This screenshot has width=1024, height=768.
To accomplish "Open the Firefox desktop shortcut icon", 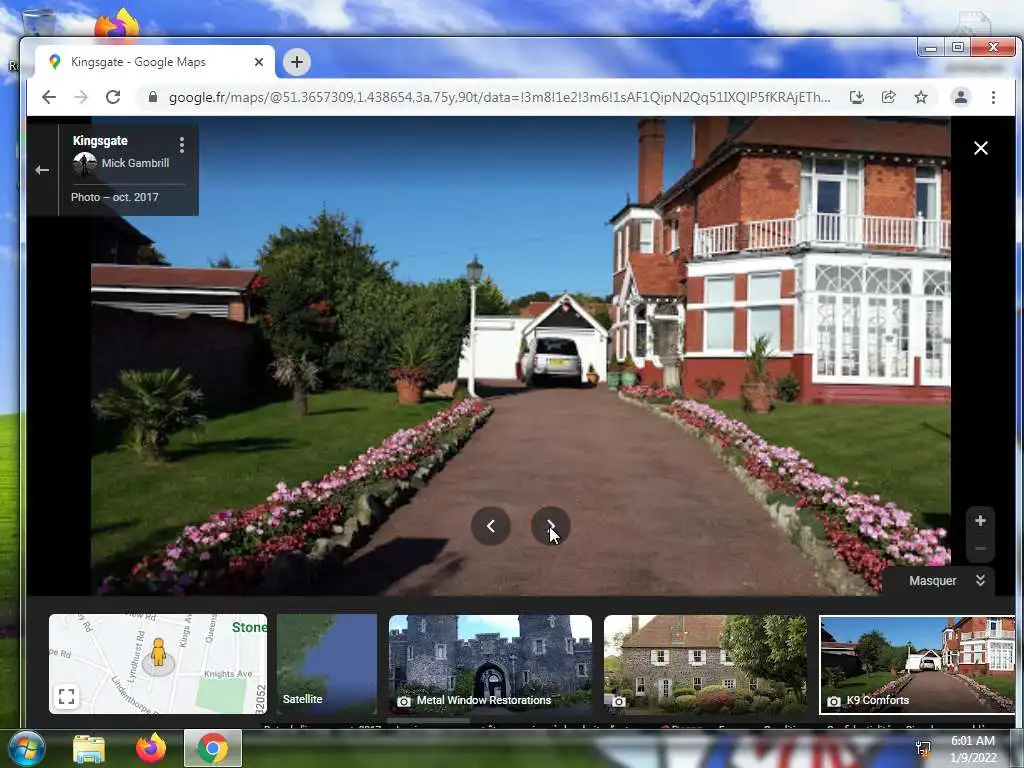I will point(117,23).
